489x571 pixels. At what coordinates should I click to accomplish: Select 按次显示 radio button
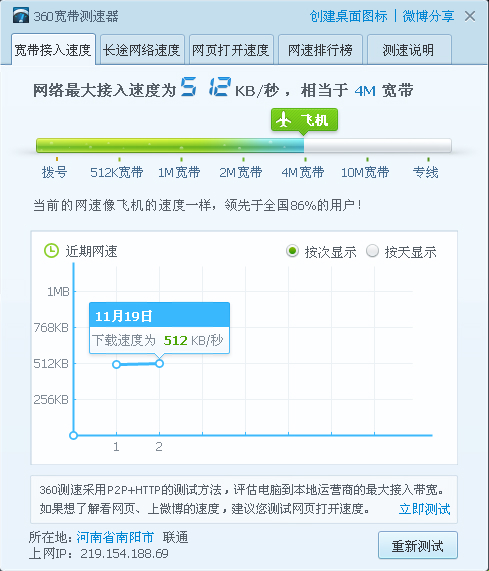[x=292, y=251]
